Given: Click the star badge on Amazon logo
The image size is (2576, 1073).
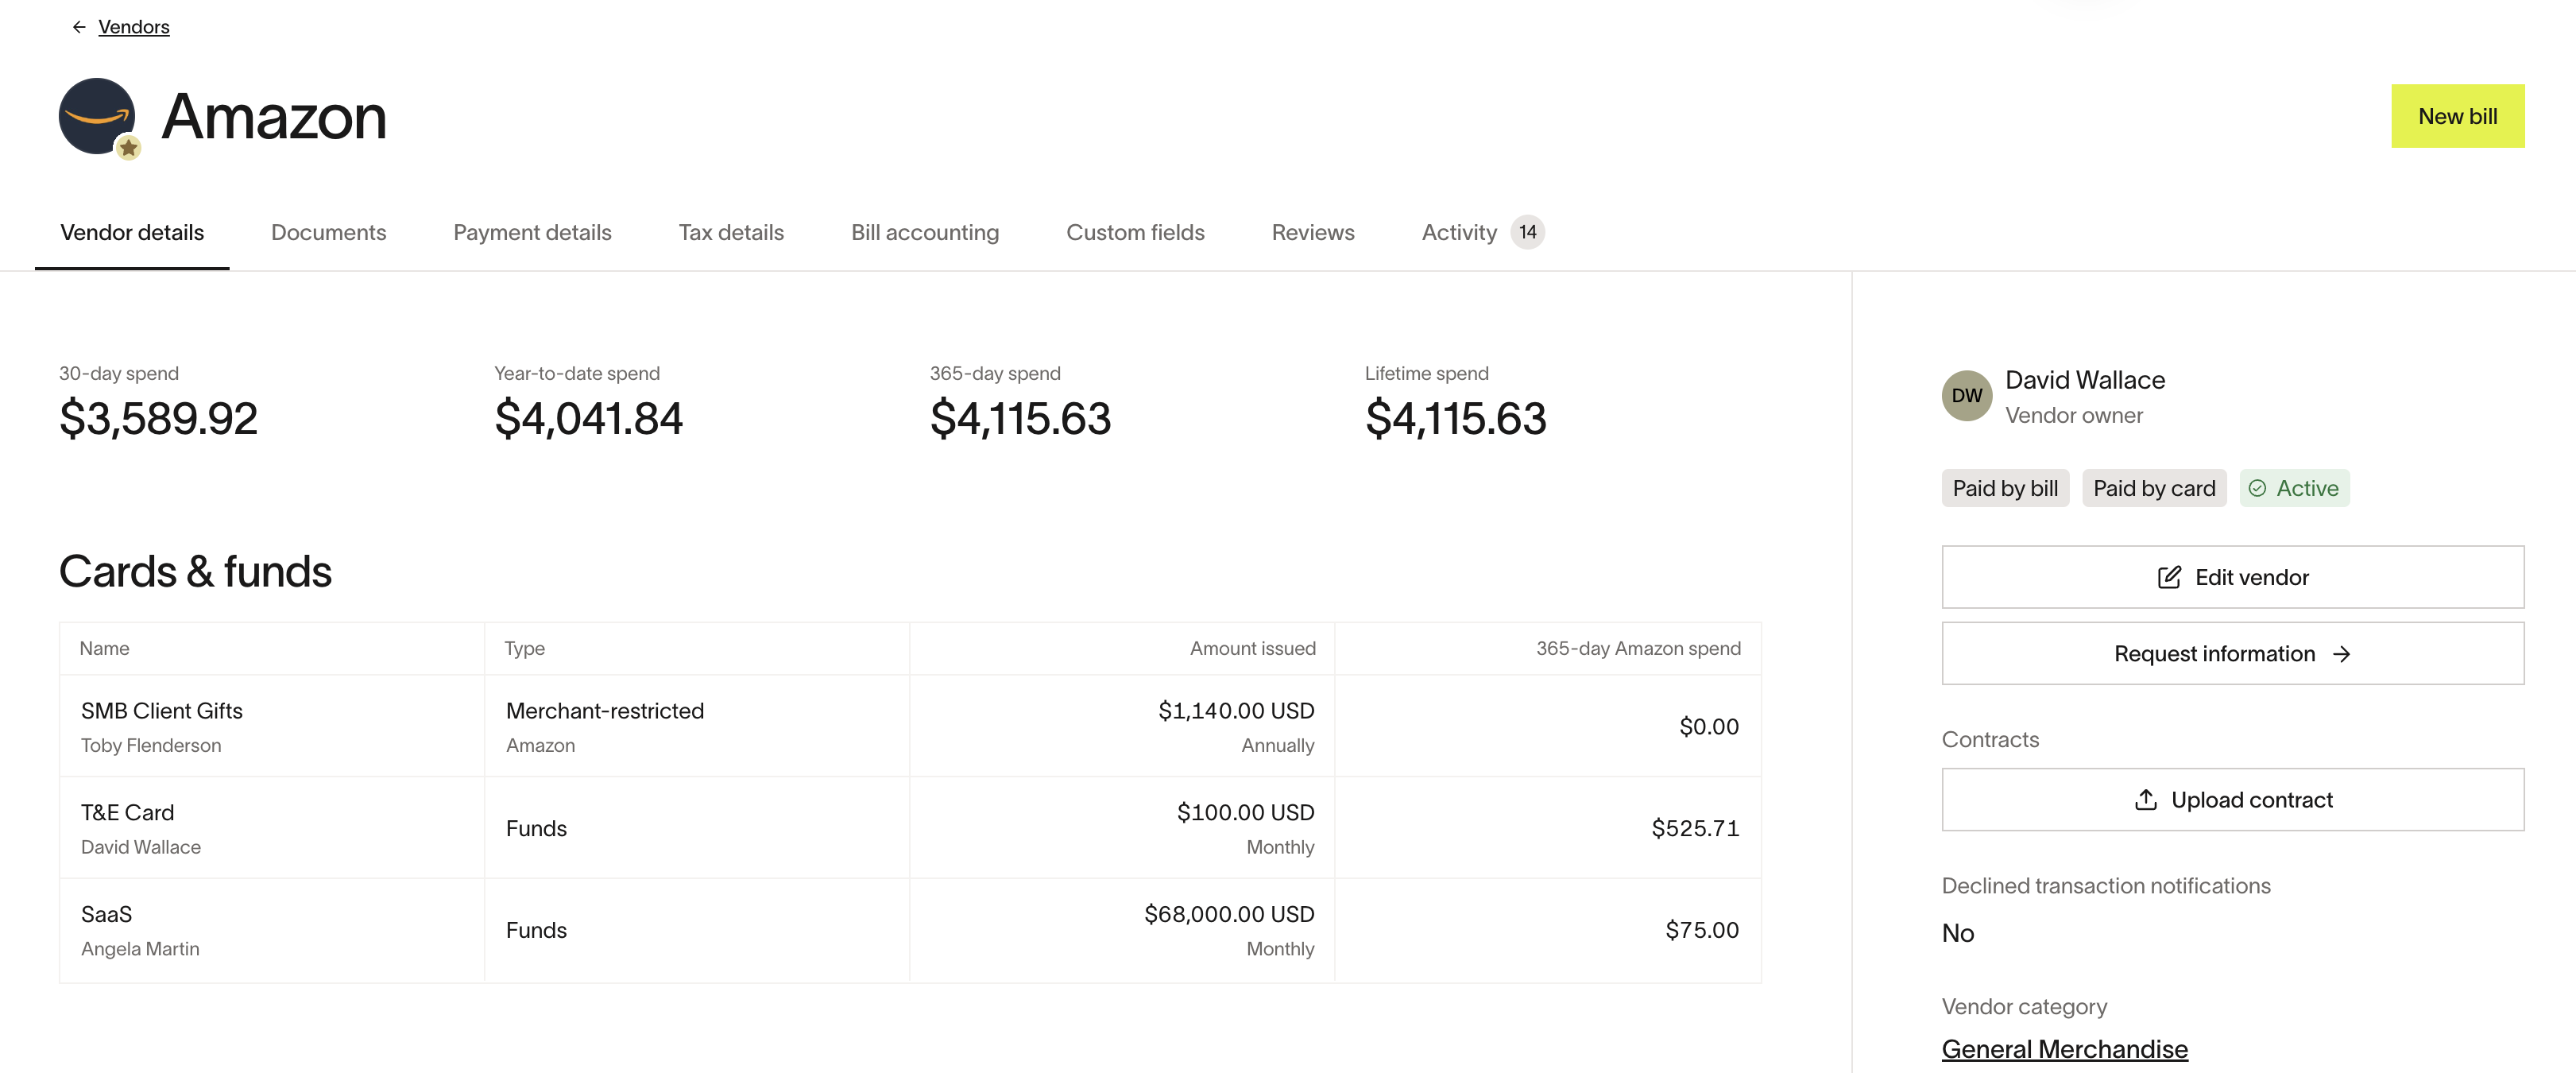Looking at the screenshot, I should click(128, 148).
